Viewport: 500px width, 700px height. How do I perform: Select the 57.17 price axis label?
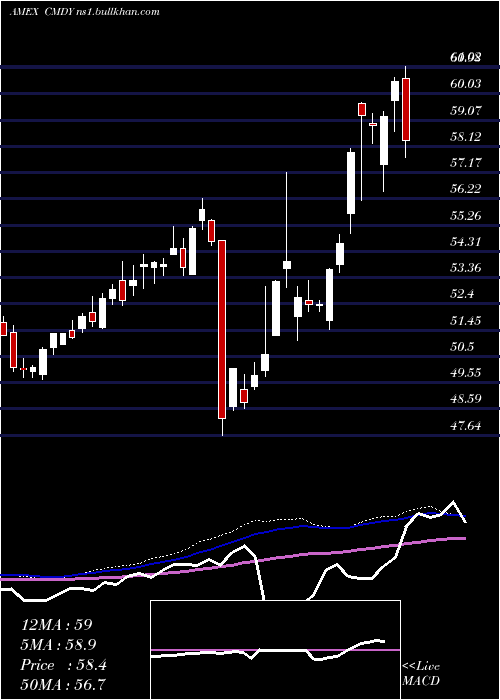click(466, 162)
